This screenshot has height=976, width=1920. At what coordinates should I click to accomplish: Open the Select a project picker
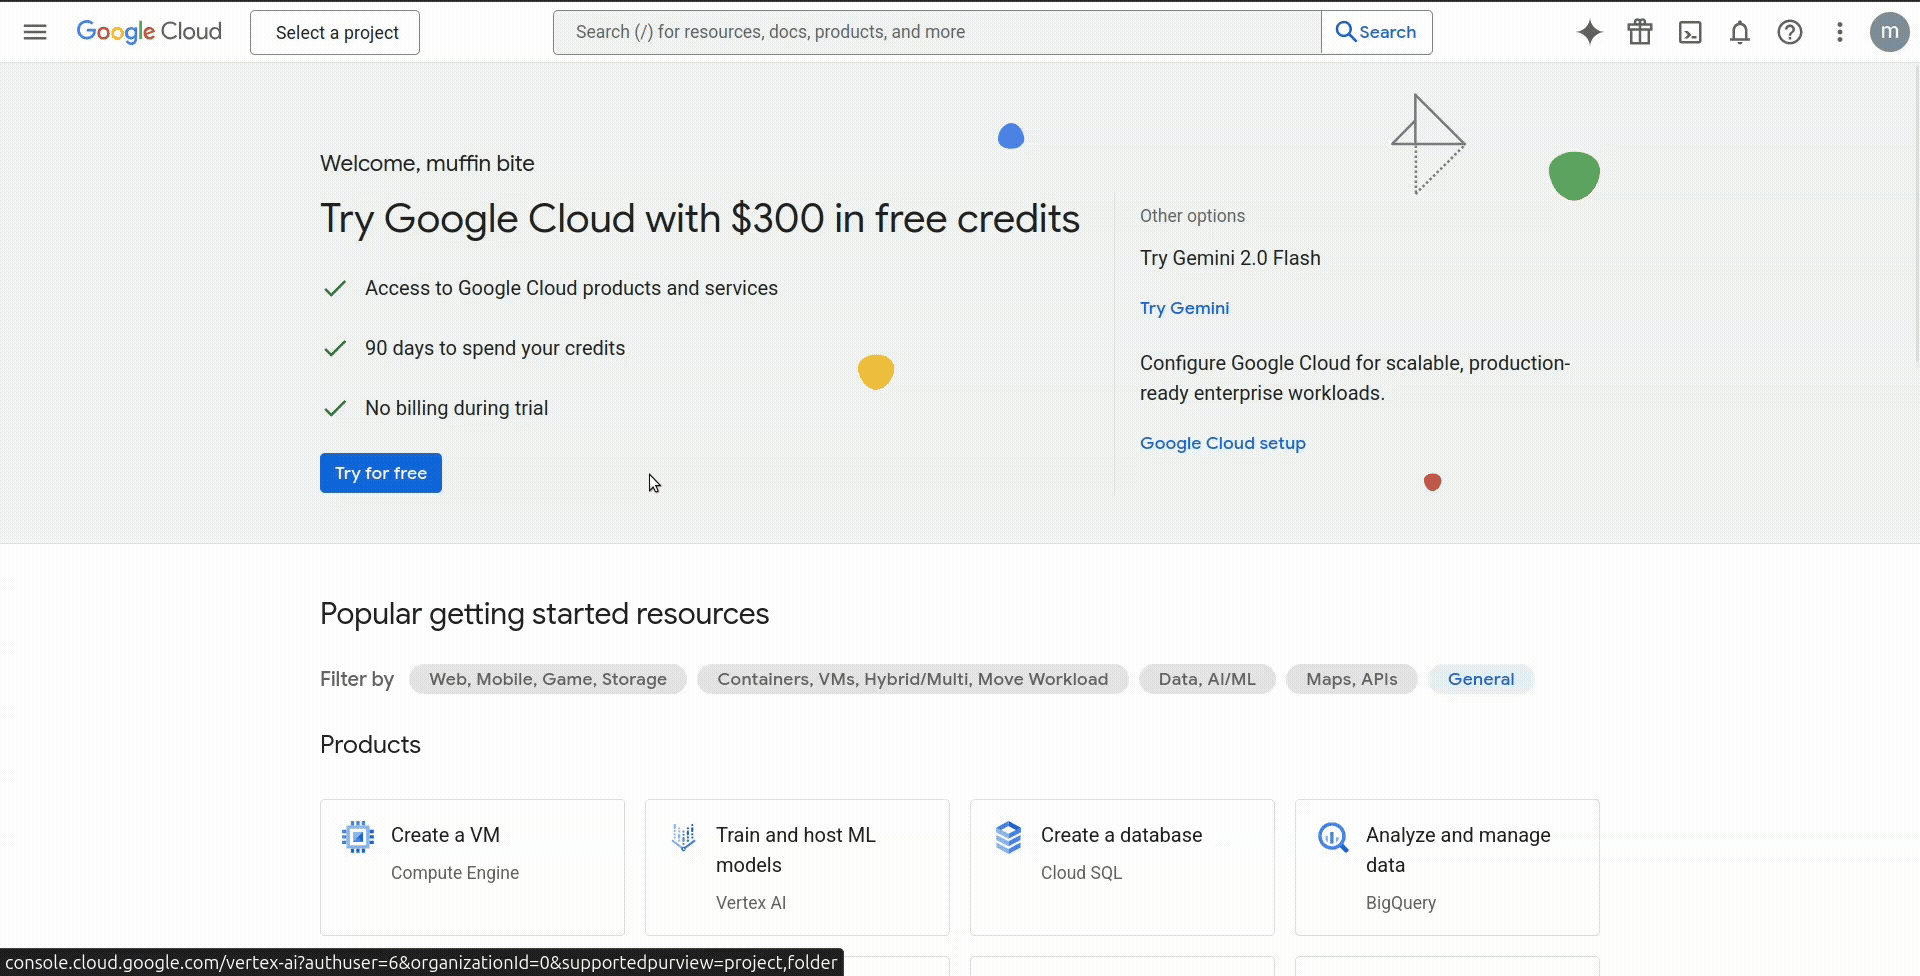click(x=335, y=32)
